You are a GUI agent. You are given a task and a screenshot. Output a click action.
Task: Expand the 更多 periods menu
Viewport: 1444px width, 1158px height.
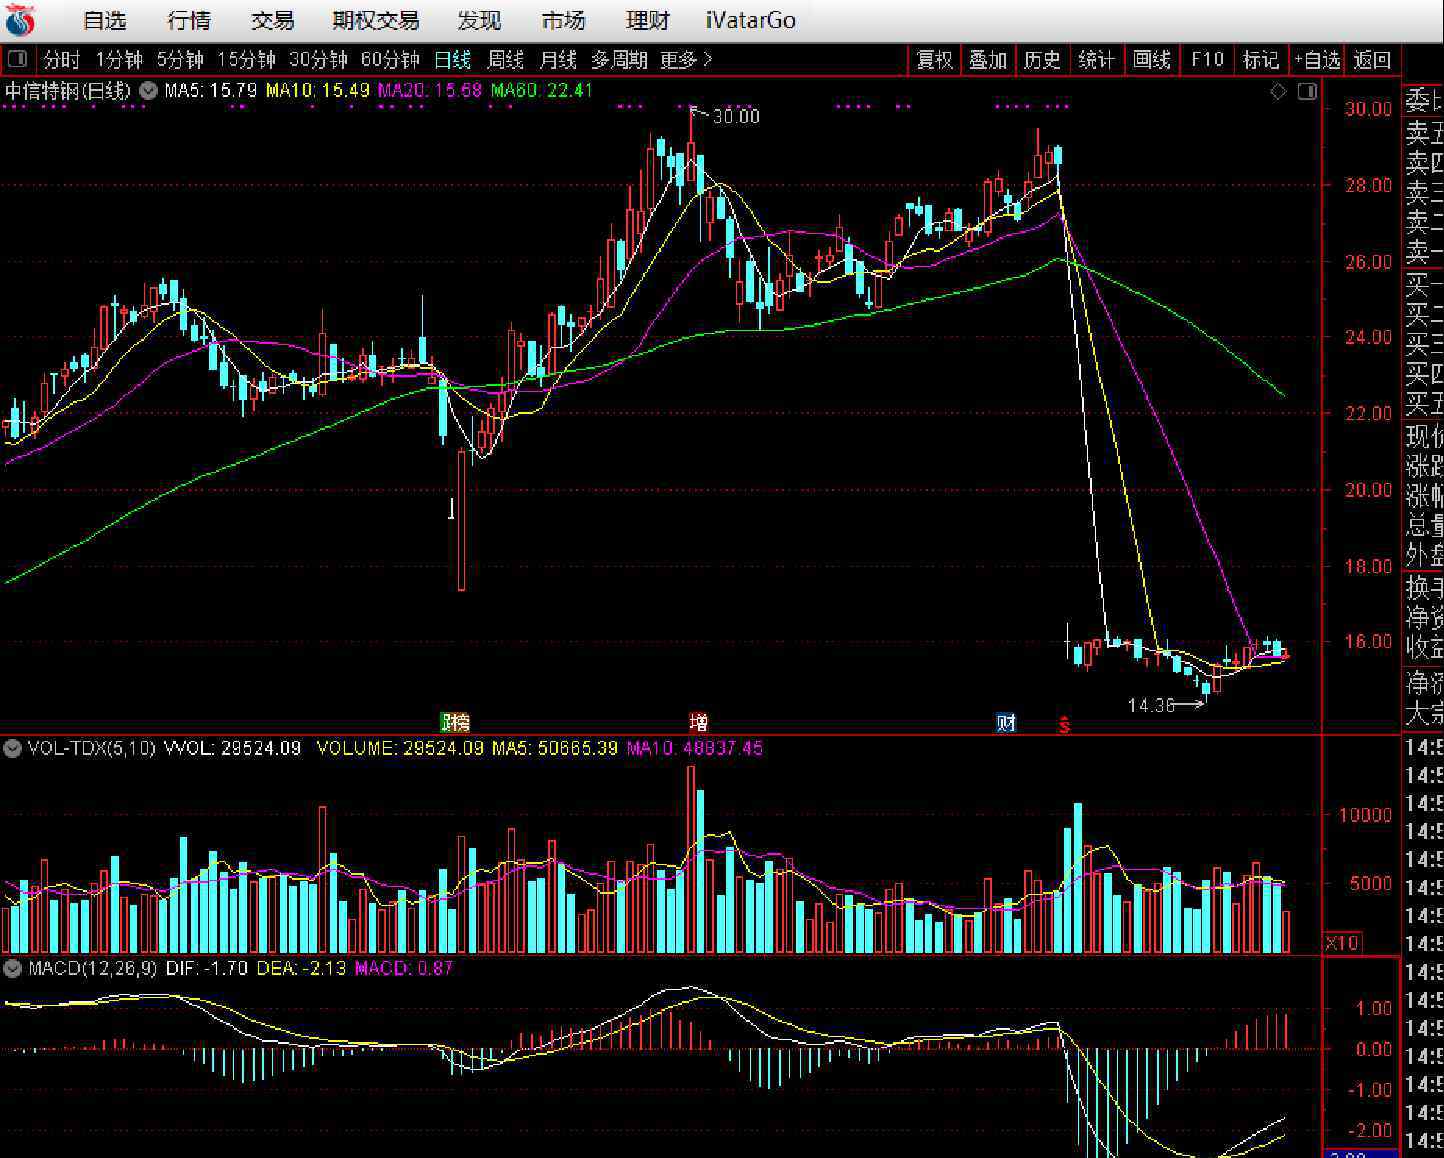pos(686,60)
